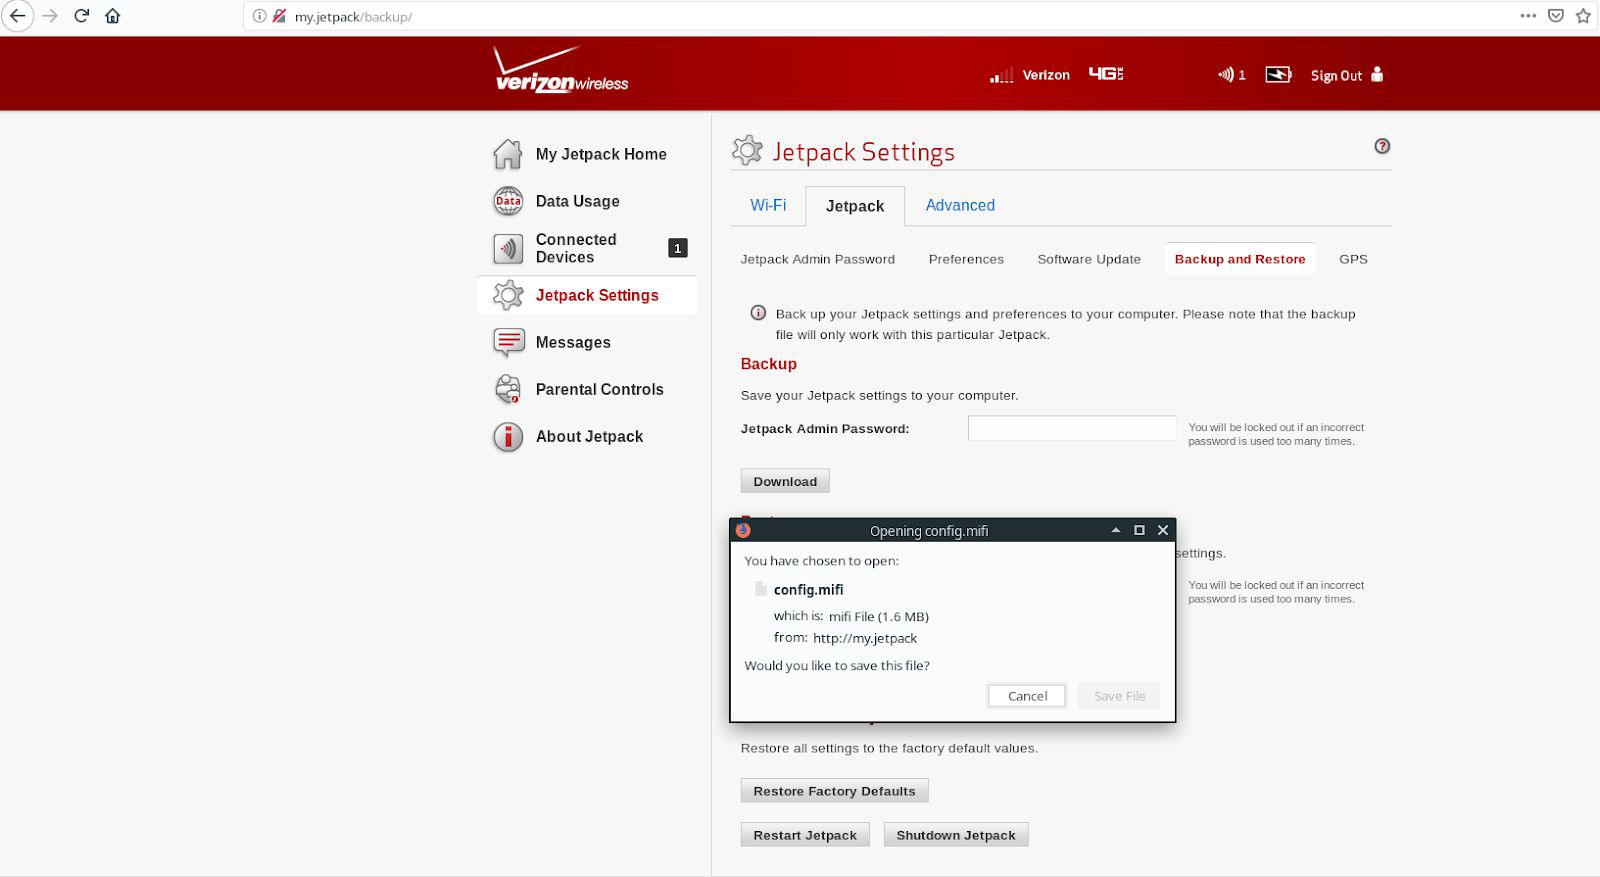Open About Jetpack page
Viewport: 1600px width, 877px height.
[x=589, y=436]
